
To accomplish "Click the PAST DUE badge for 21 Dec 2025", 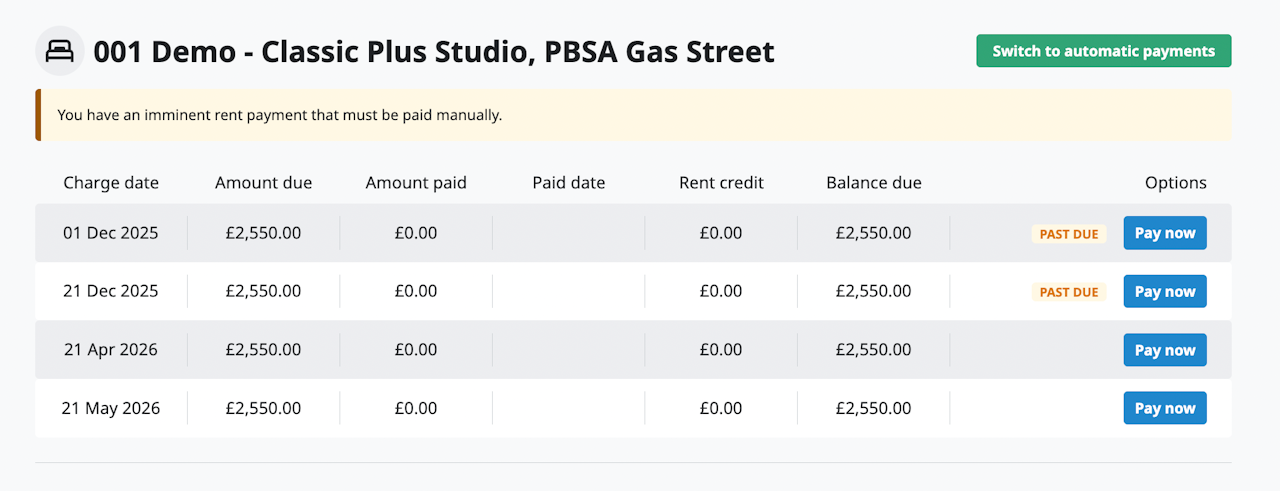I will 1068,292.
